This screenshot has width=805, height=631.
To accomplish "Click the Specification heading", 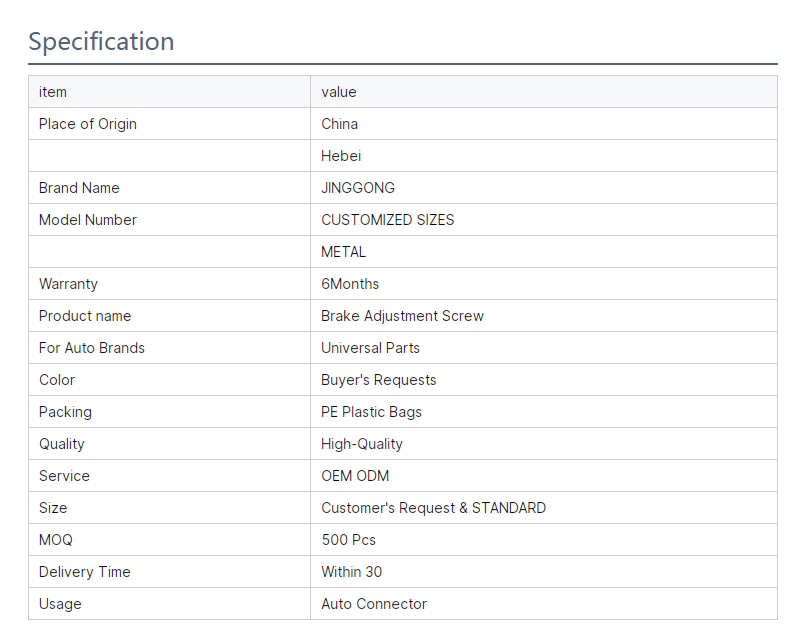I will point(101,42).
